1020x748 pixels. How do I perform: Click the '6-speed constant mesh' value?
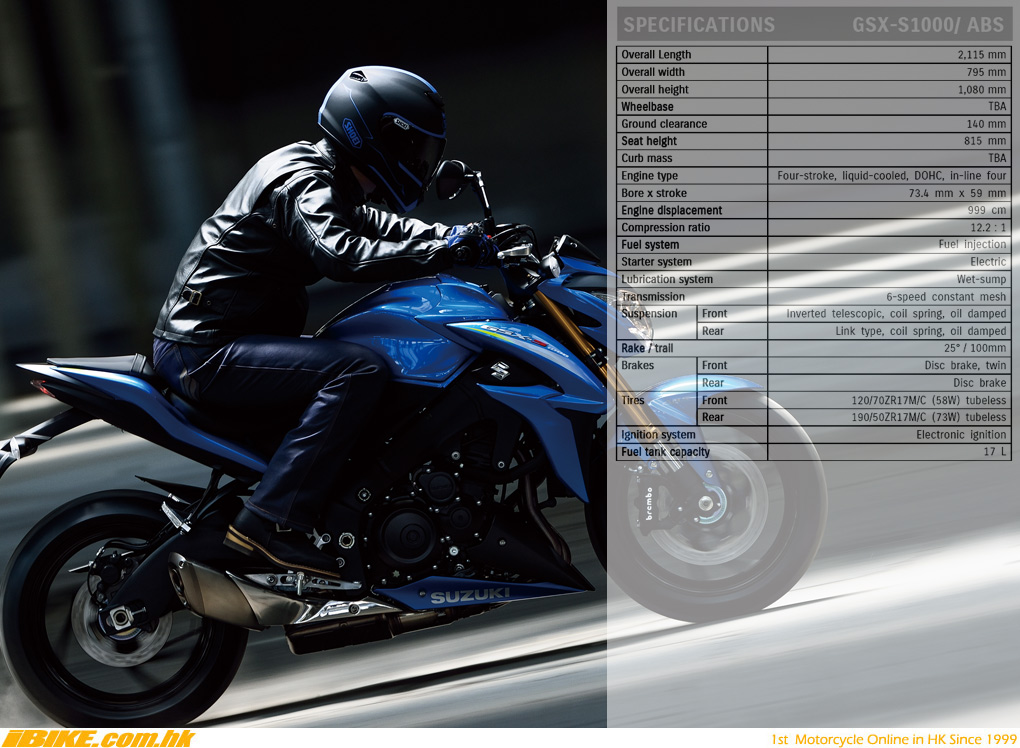[x=946, y=297]
